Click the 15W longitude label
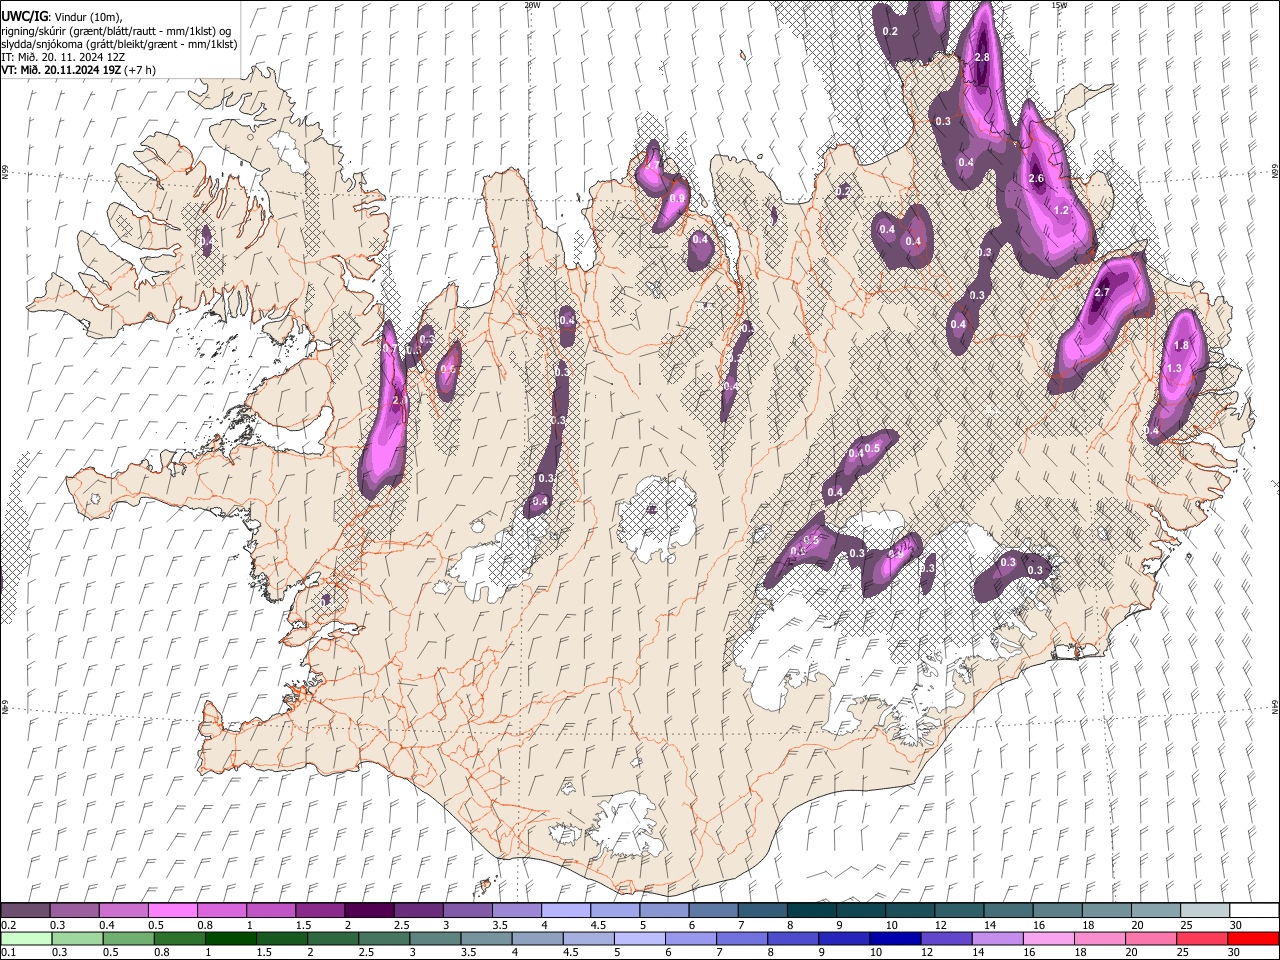Image resolution: width=1280 pixels, height=960 pixels. click(x=1059, y=5)
